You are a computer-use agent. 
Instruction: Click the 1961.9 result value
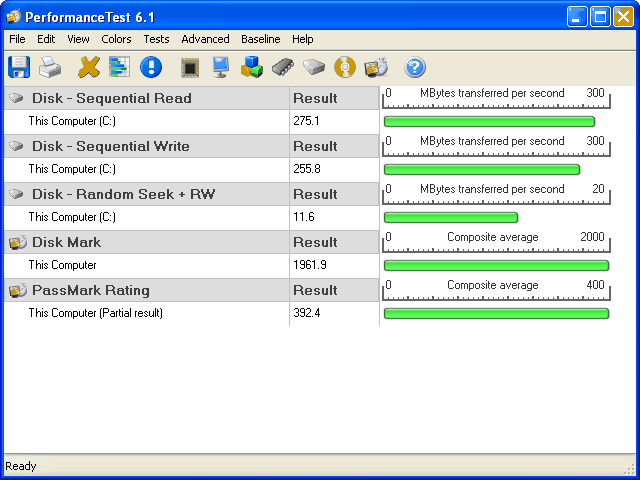point(310,265)
